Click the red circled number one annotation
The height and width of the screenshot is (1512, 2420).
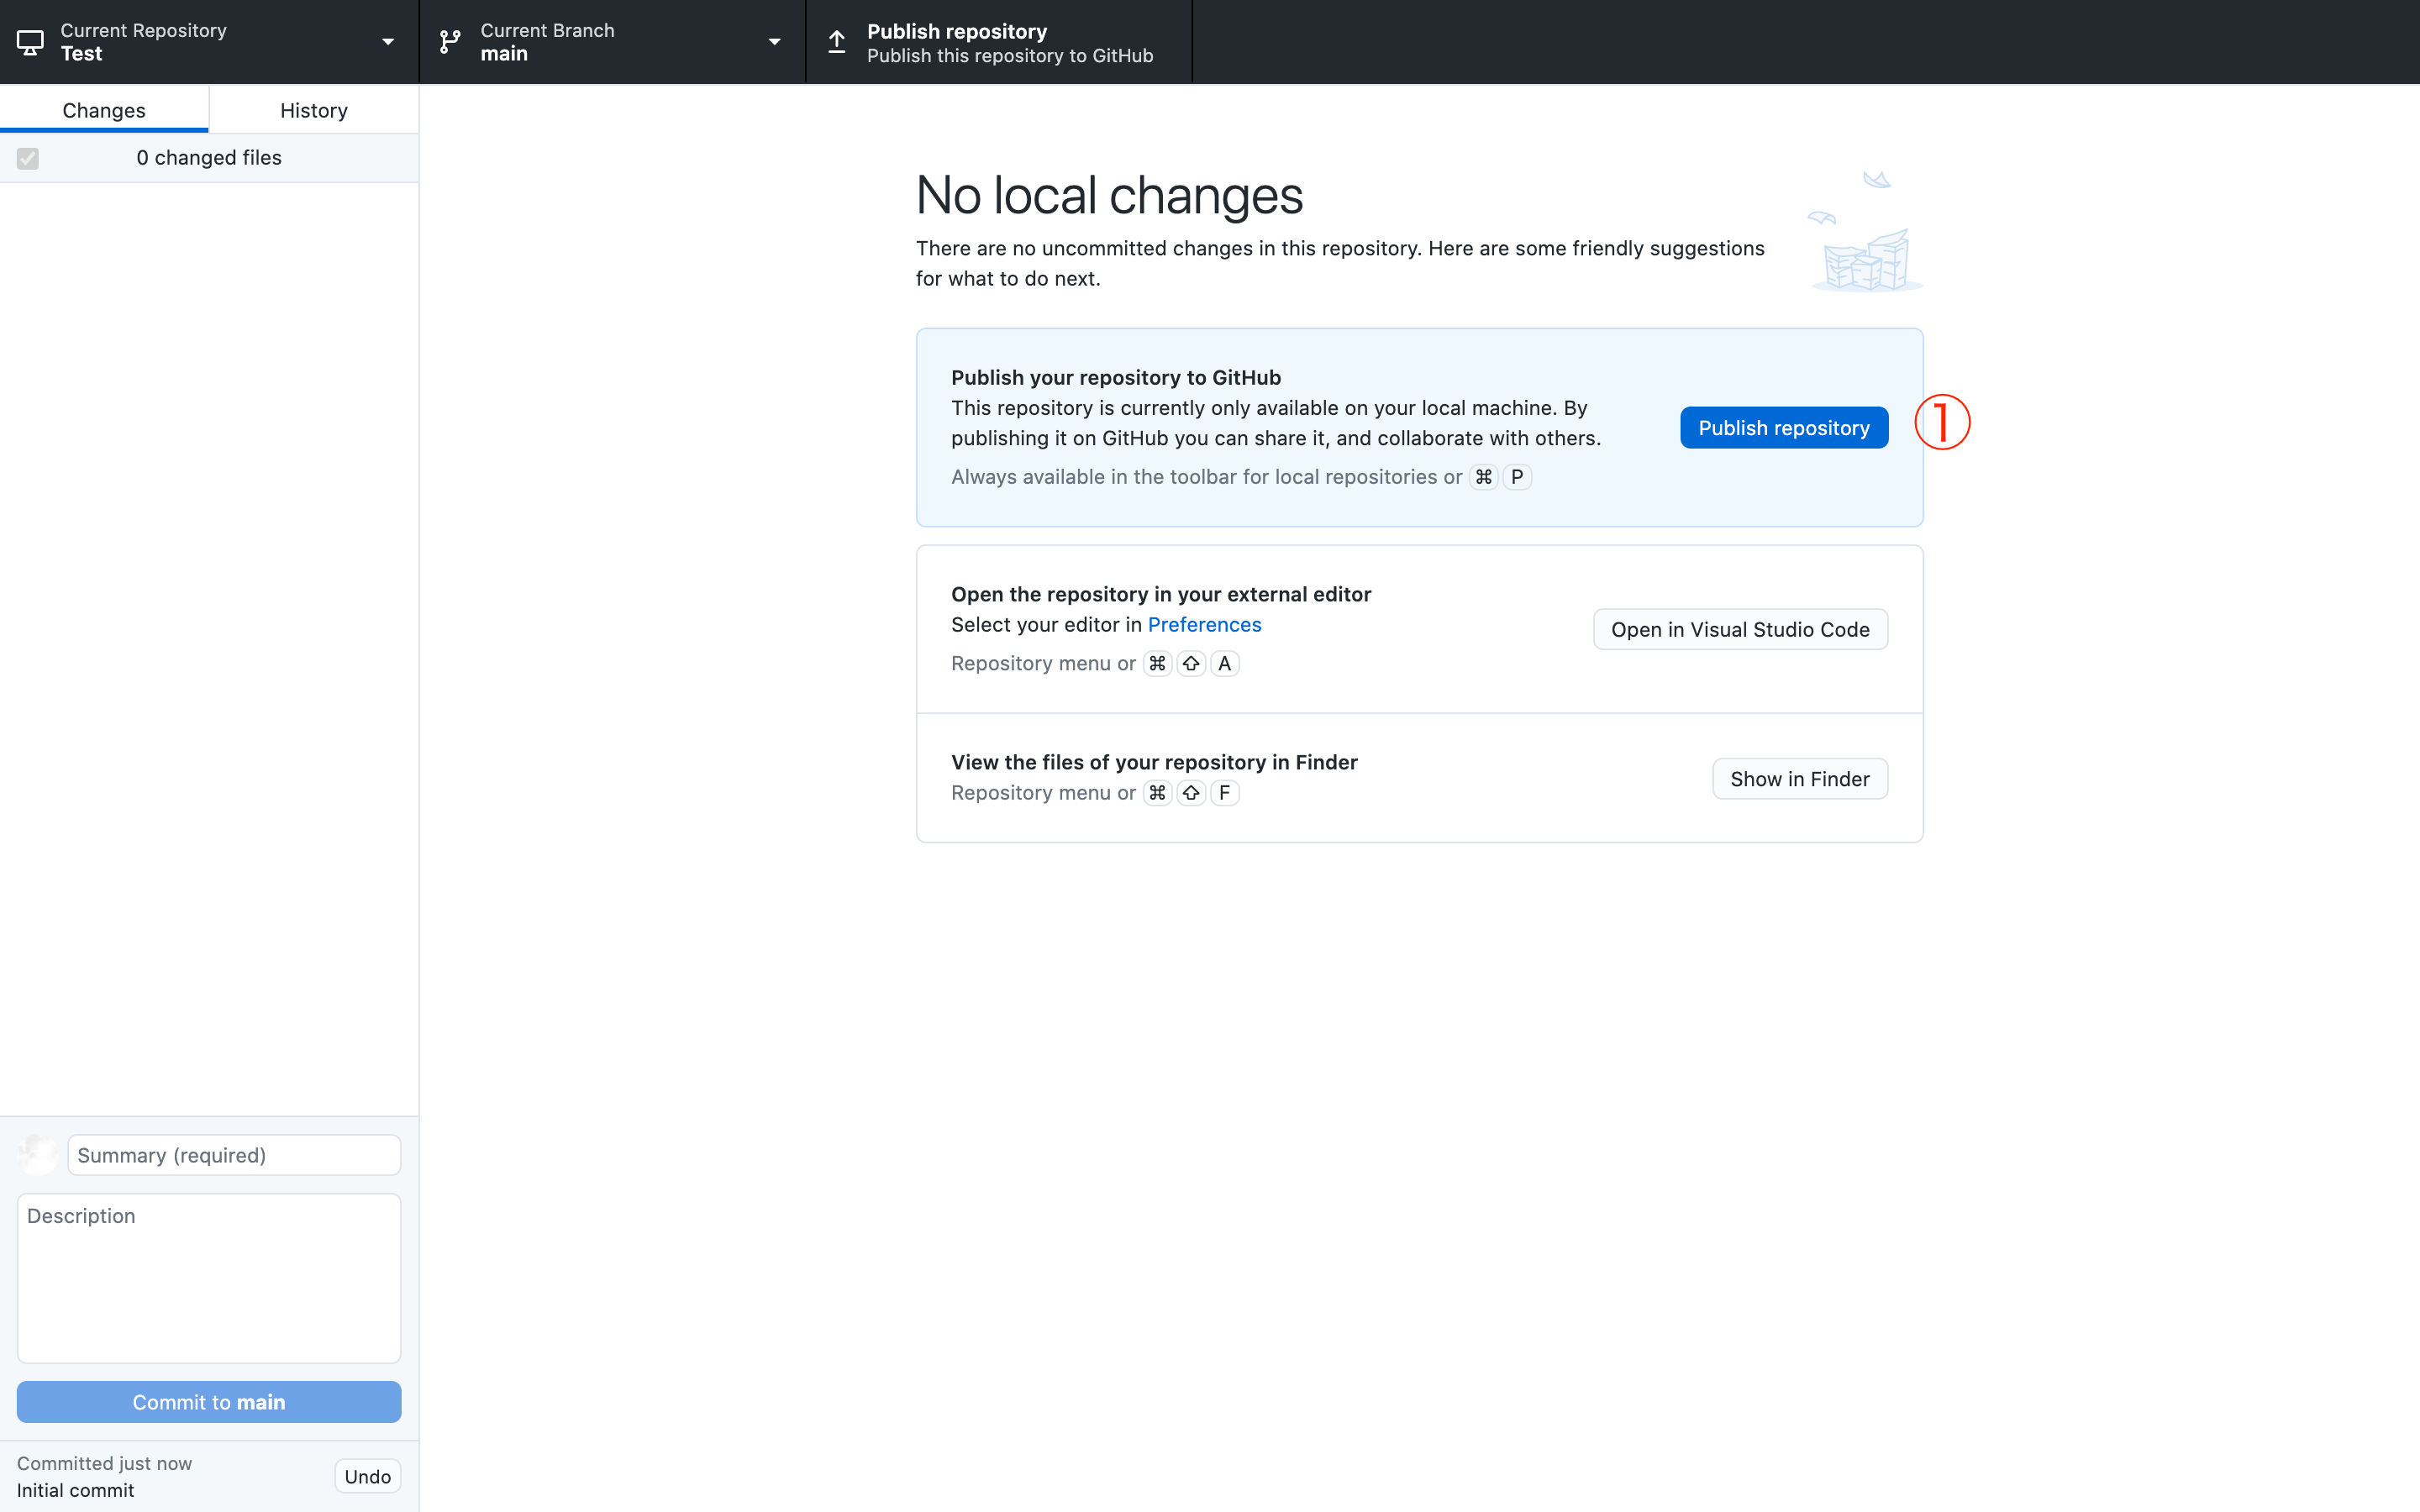click(x=1942, y=422)
